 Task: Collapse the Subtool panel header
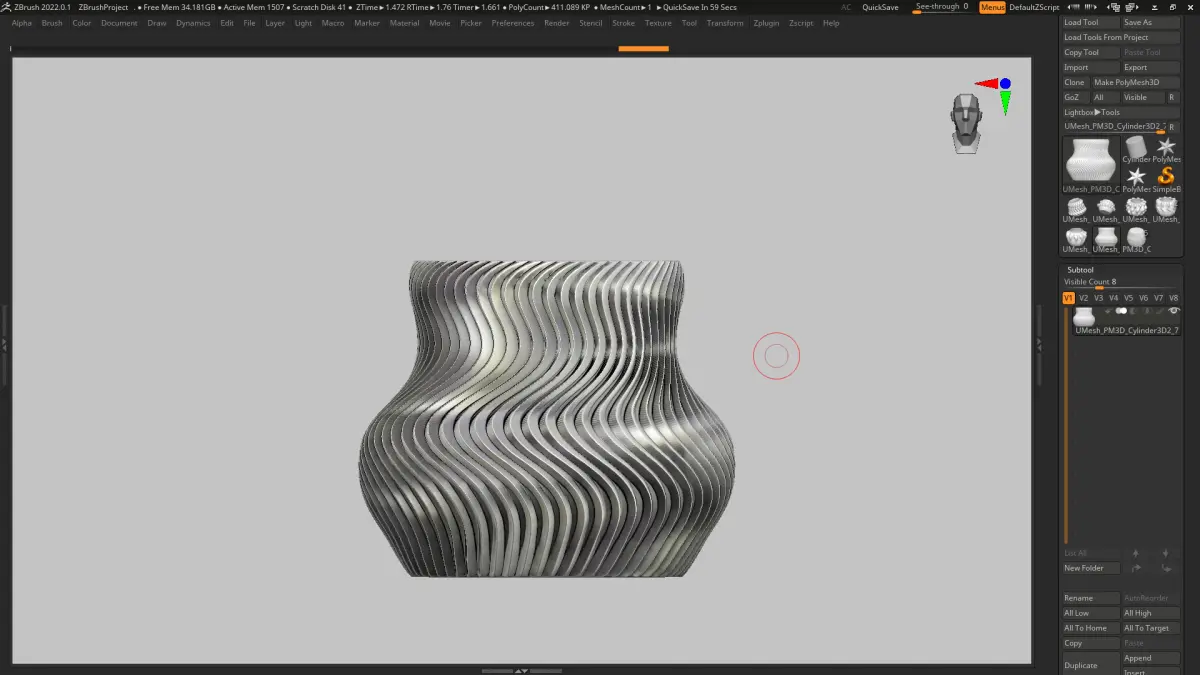[1080, 270]
